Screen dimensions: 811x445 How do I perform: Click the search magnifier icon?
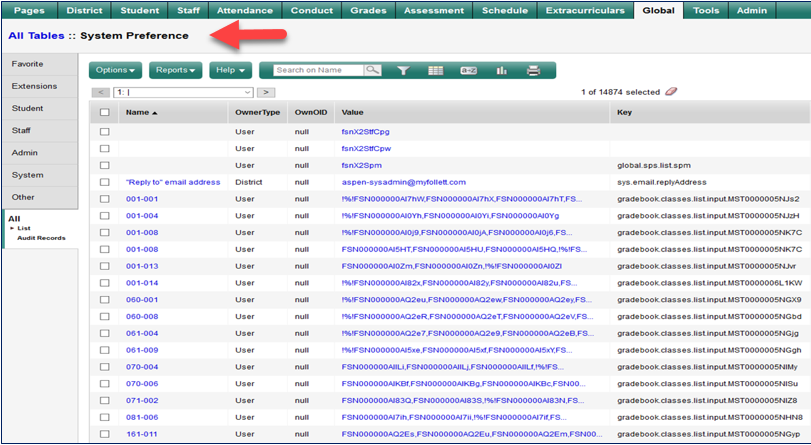pos(372,70)
